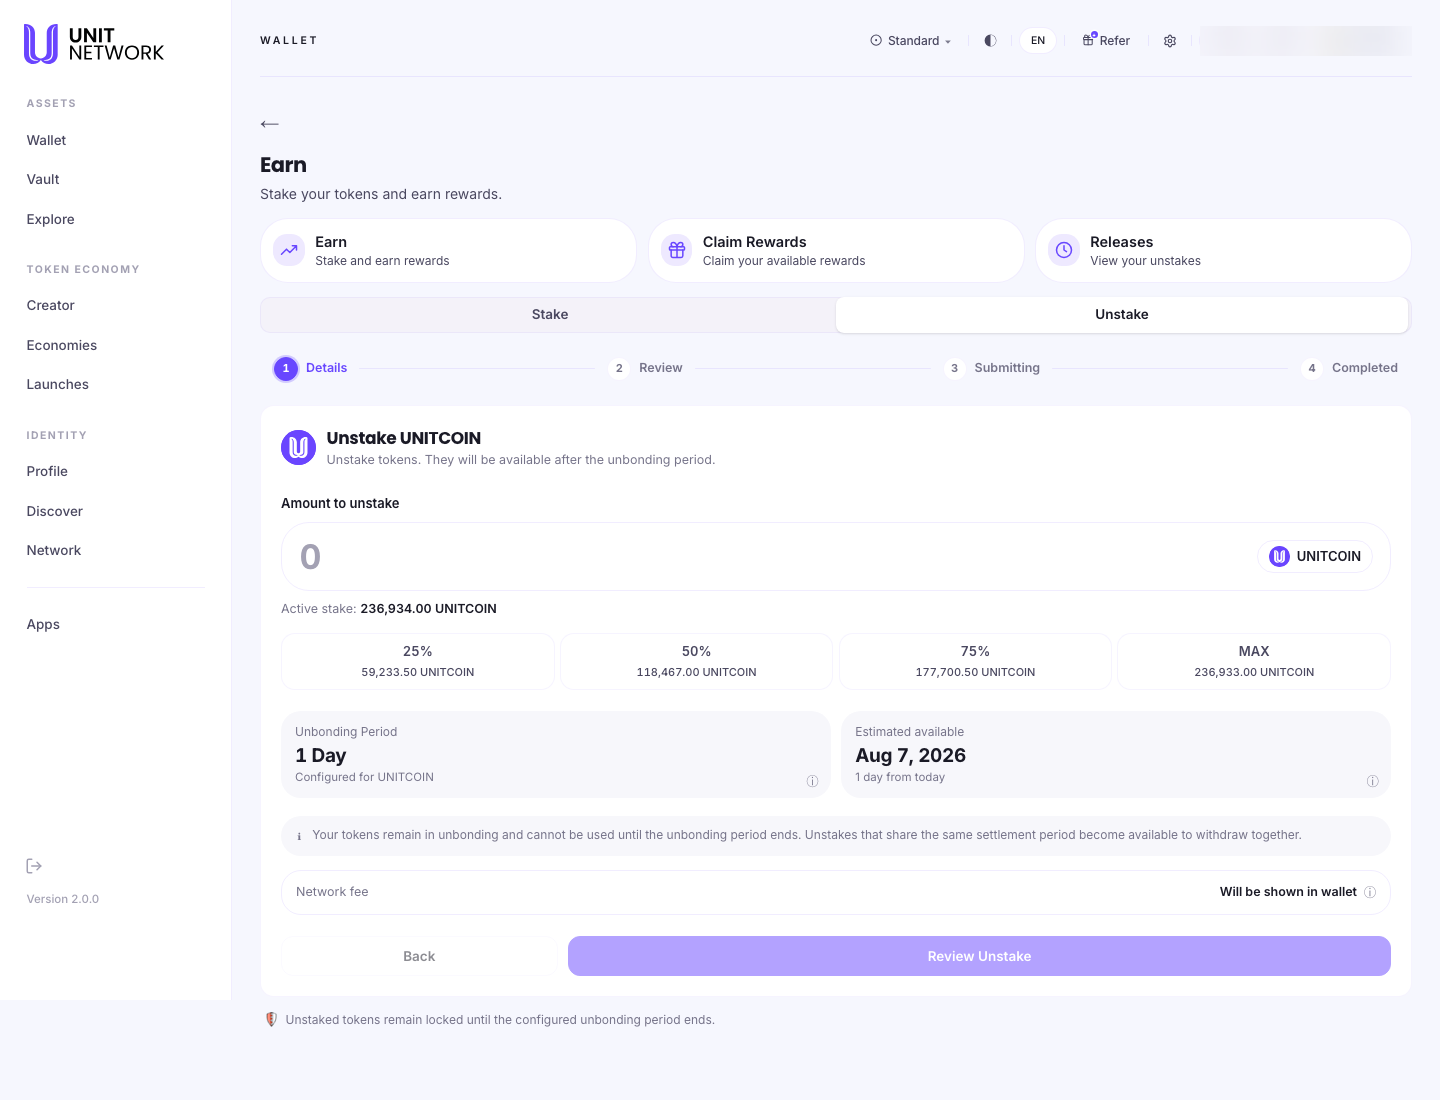Open Profile in sidebar

tap(47, 471)
